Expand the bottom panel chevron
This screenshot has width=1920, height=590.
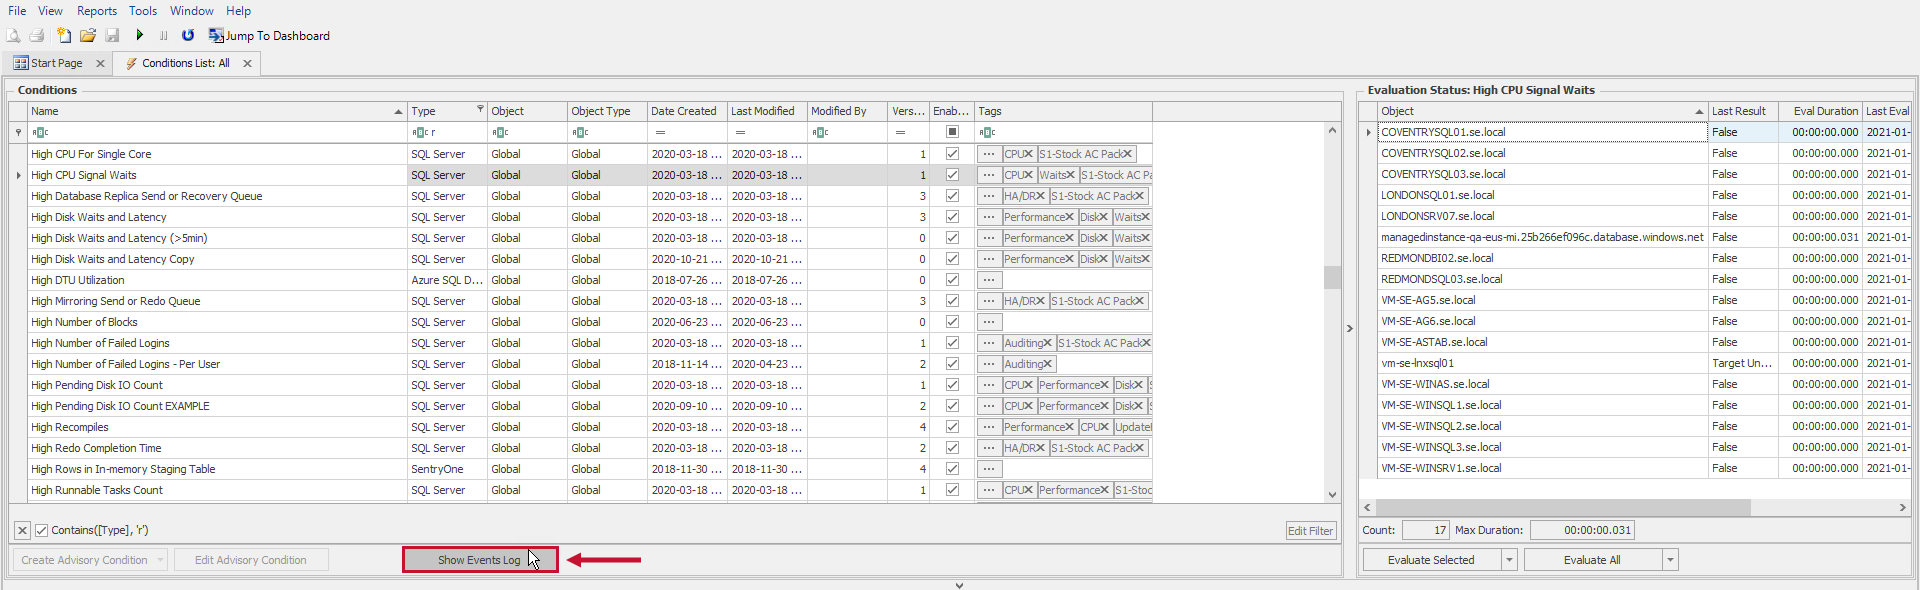coord(959,586)
